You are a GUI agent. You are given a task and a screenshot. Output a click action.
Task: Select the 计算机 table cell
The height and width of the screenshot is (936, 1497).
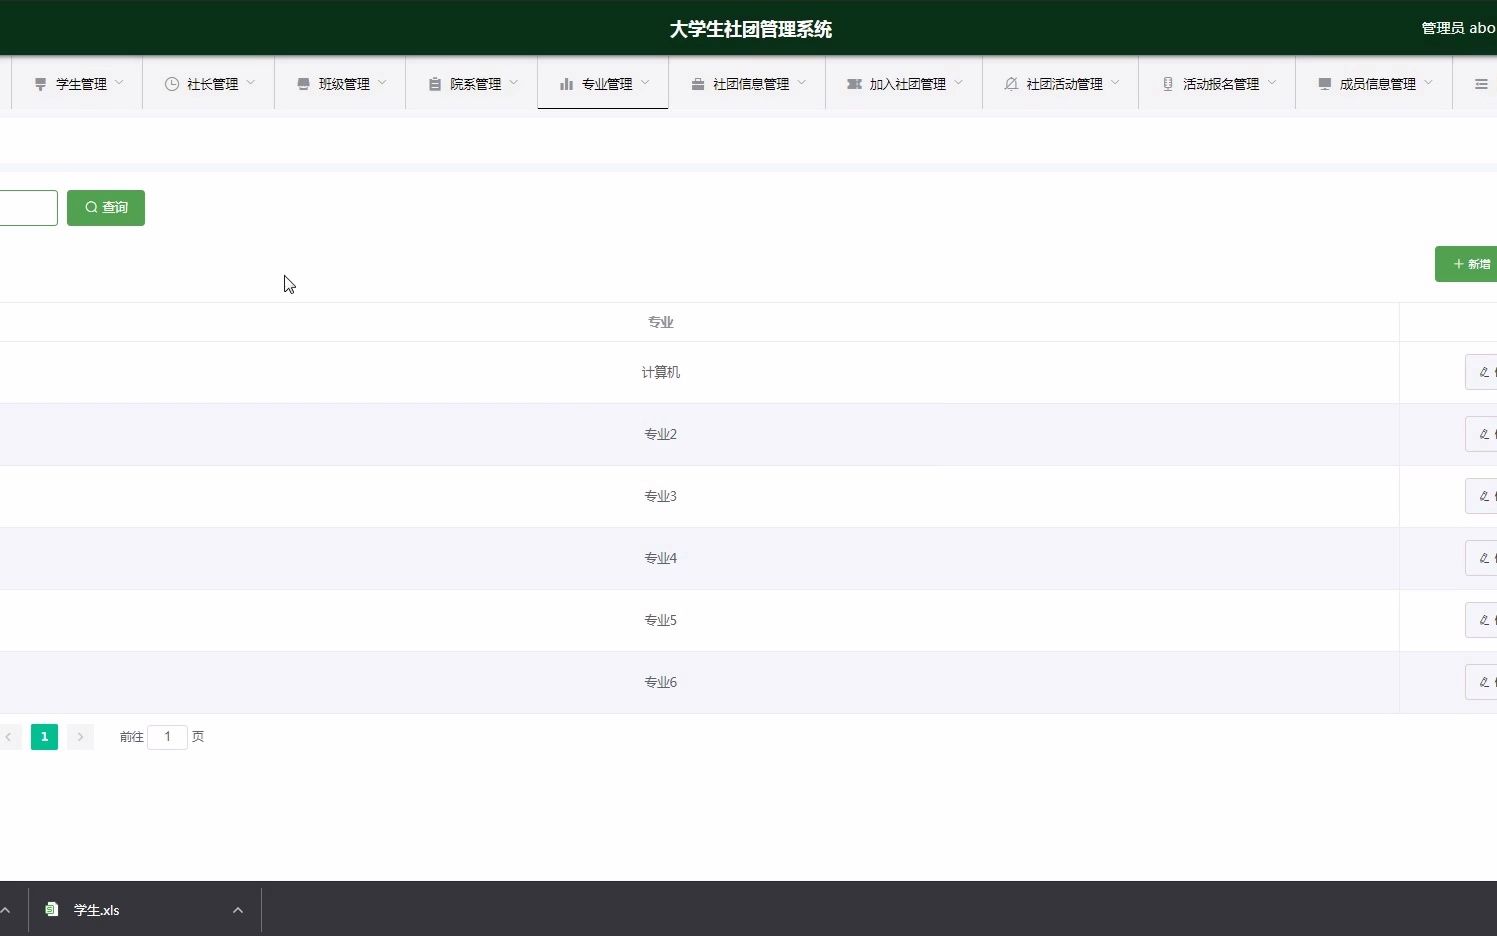[661, 372]
